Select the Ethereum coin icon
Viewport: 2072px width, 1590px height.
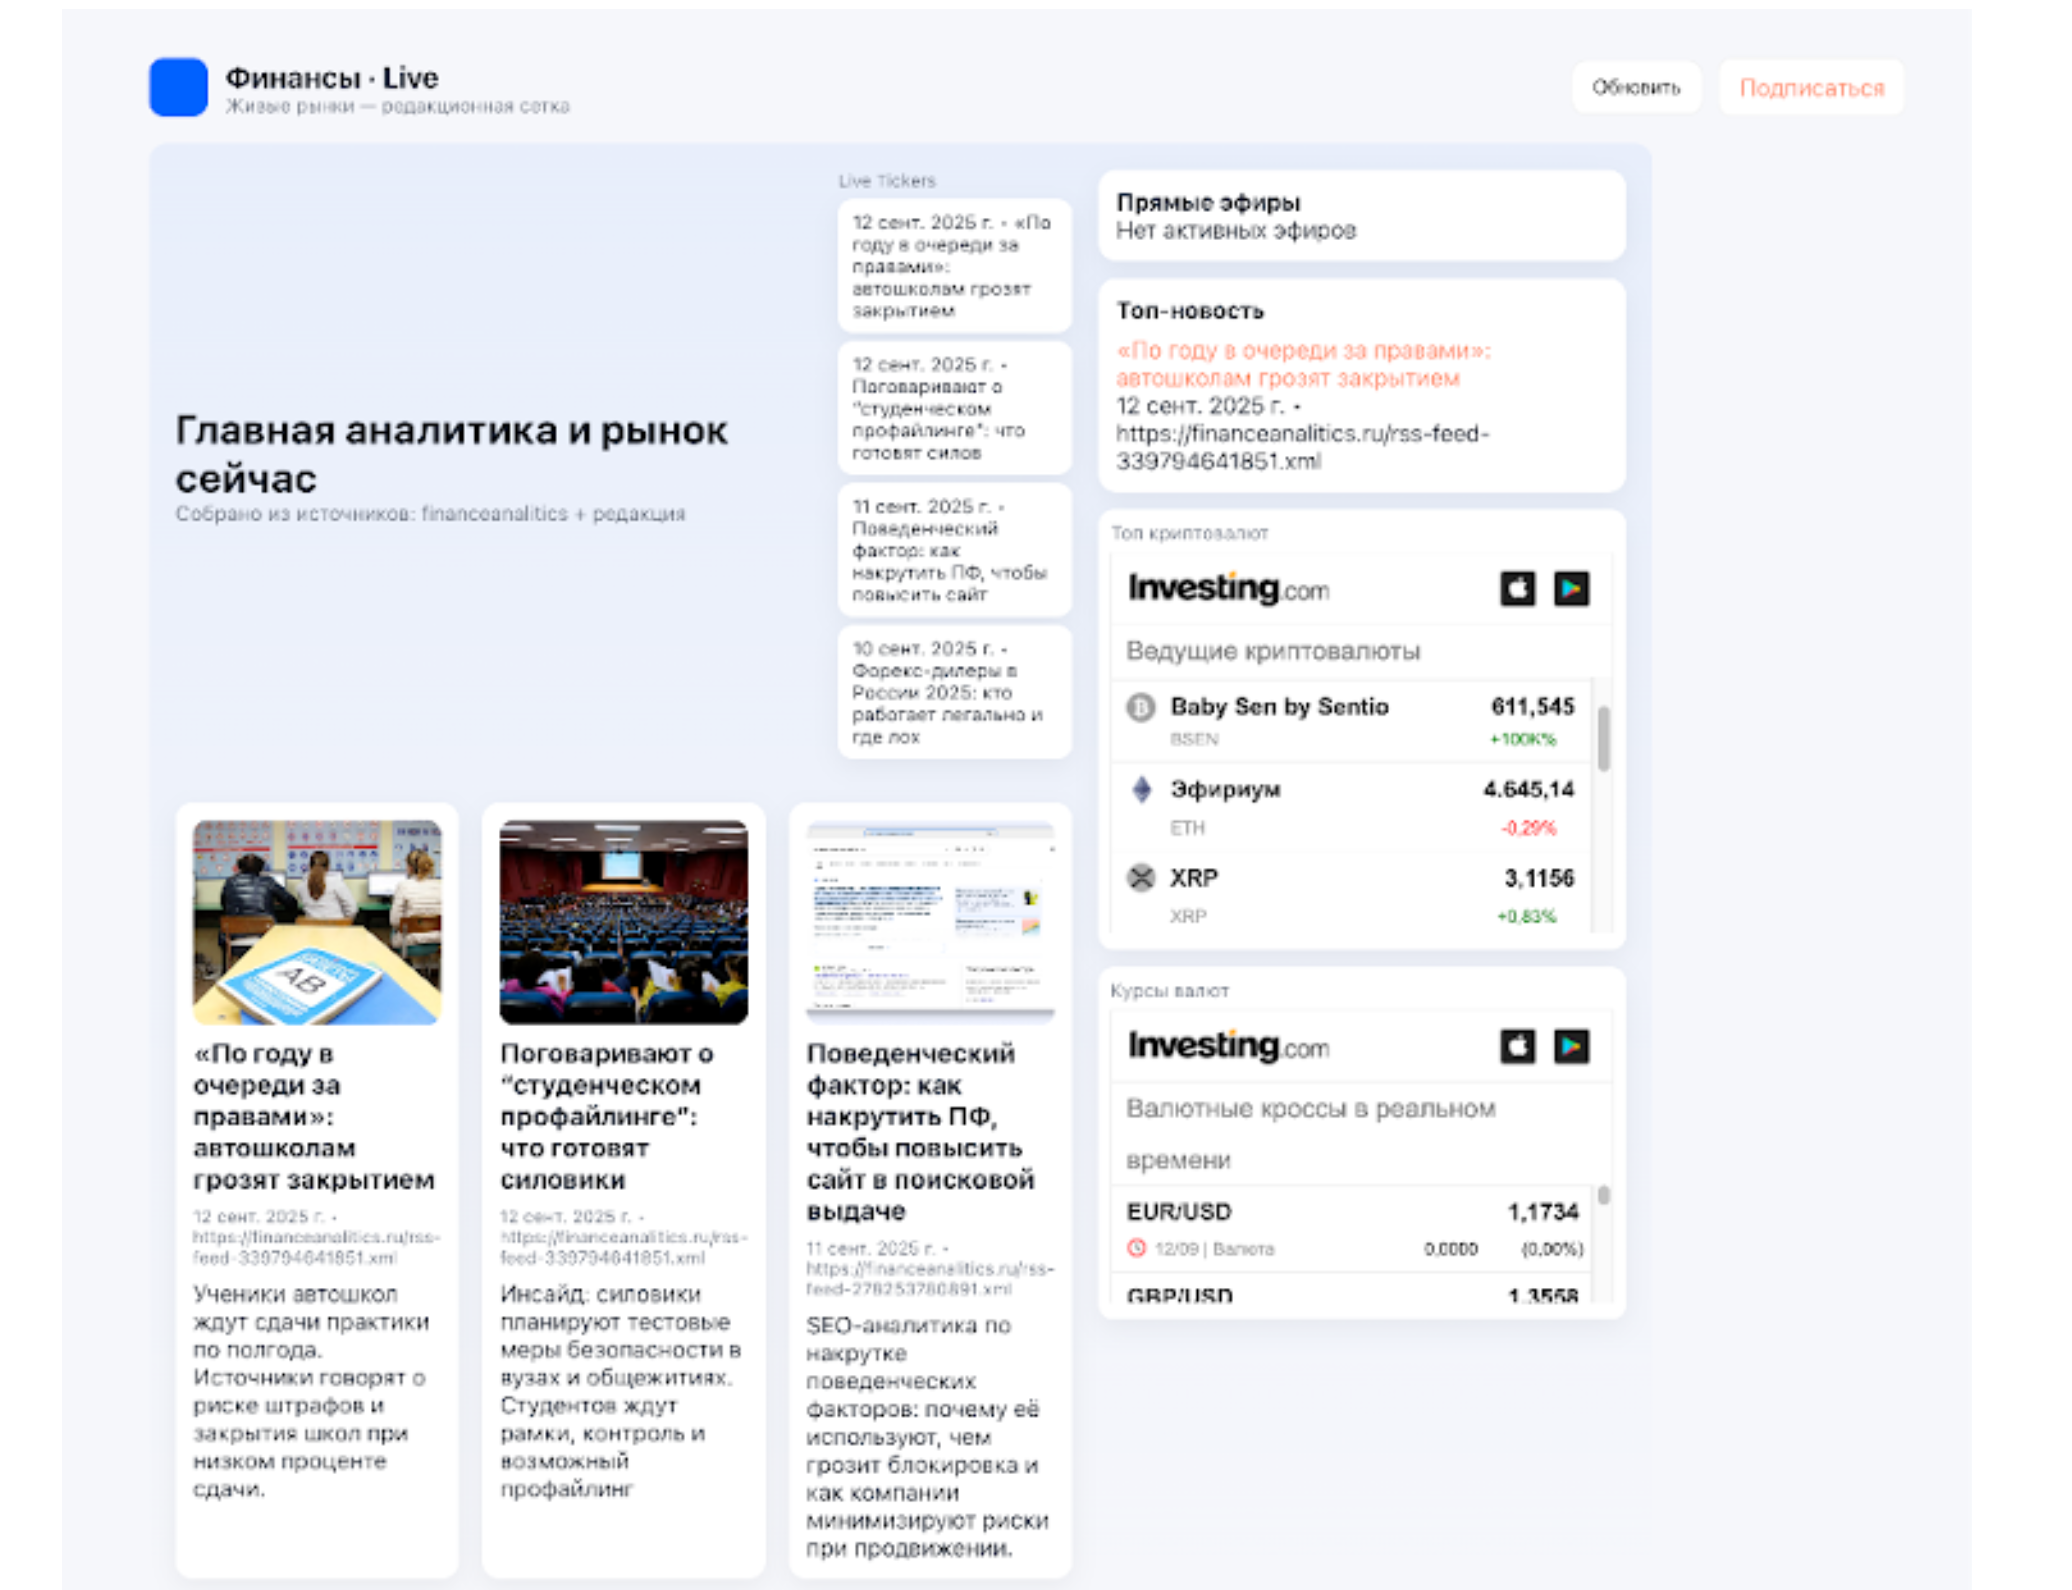tap(1142, 788)
